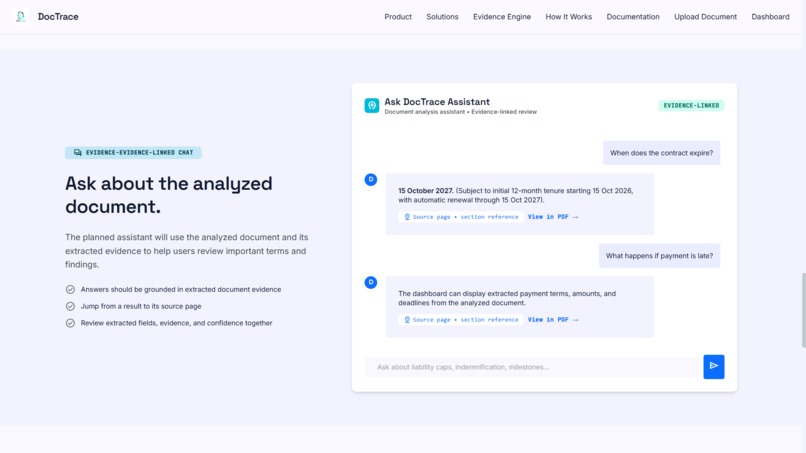This screenshot has height=453, width=806.
Task: Click the D avatar beside the 15 October 2027 answer
Action: [x=371, y=179]
